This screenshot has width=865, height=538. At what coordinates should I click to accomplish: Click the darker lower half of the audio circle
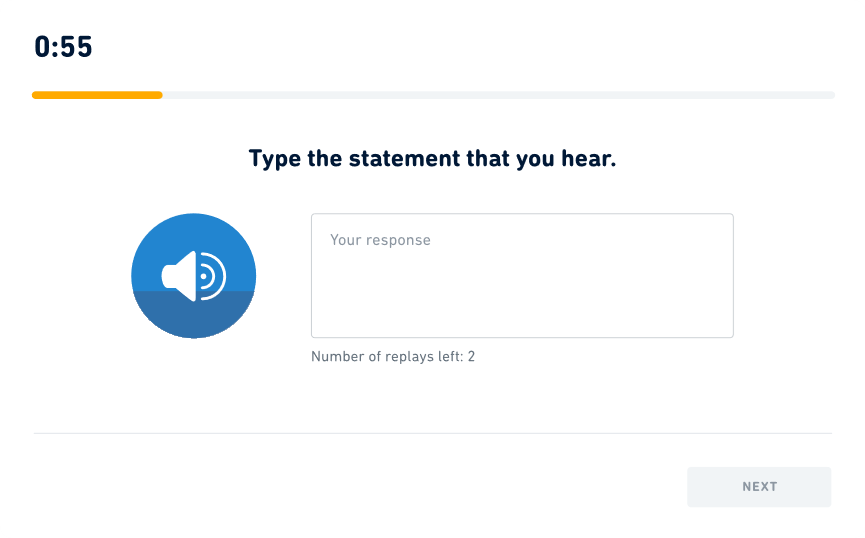coord(194,315)
